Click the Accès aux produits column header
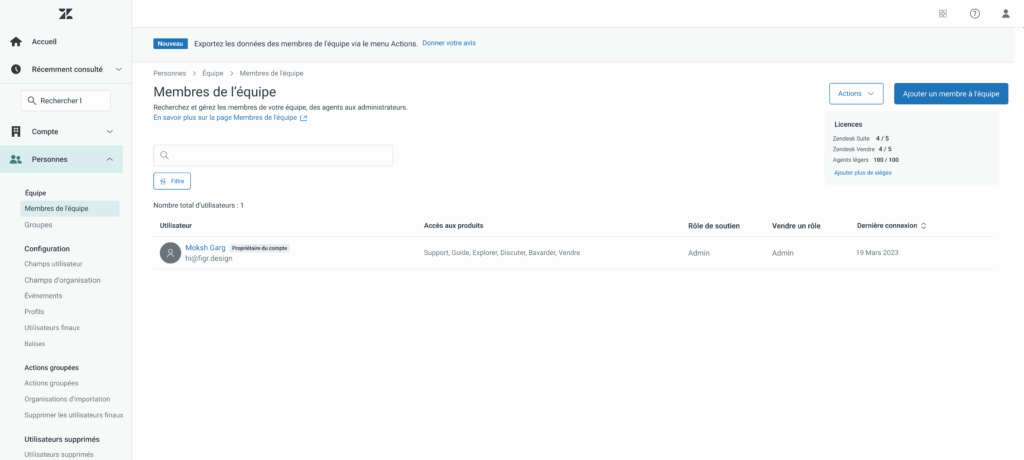 [453, 225]
